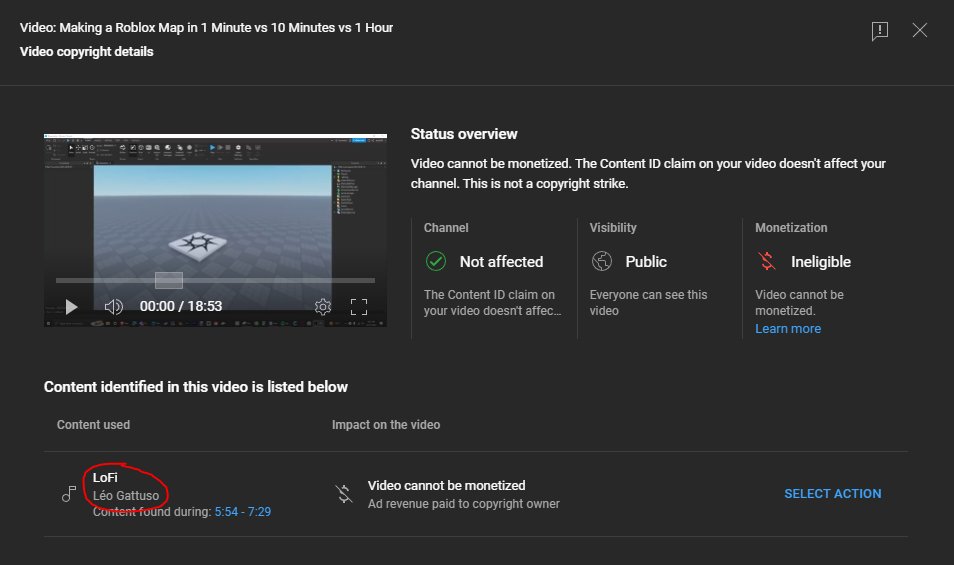Click the green Not affected checkmark icon

pyautogui.click(x=436, y=262)
